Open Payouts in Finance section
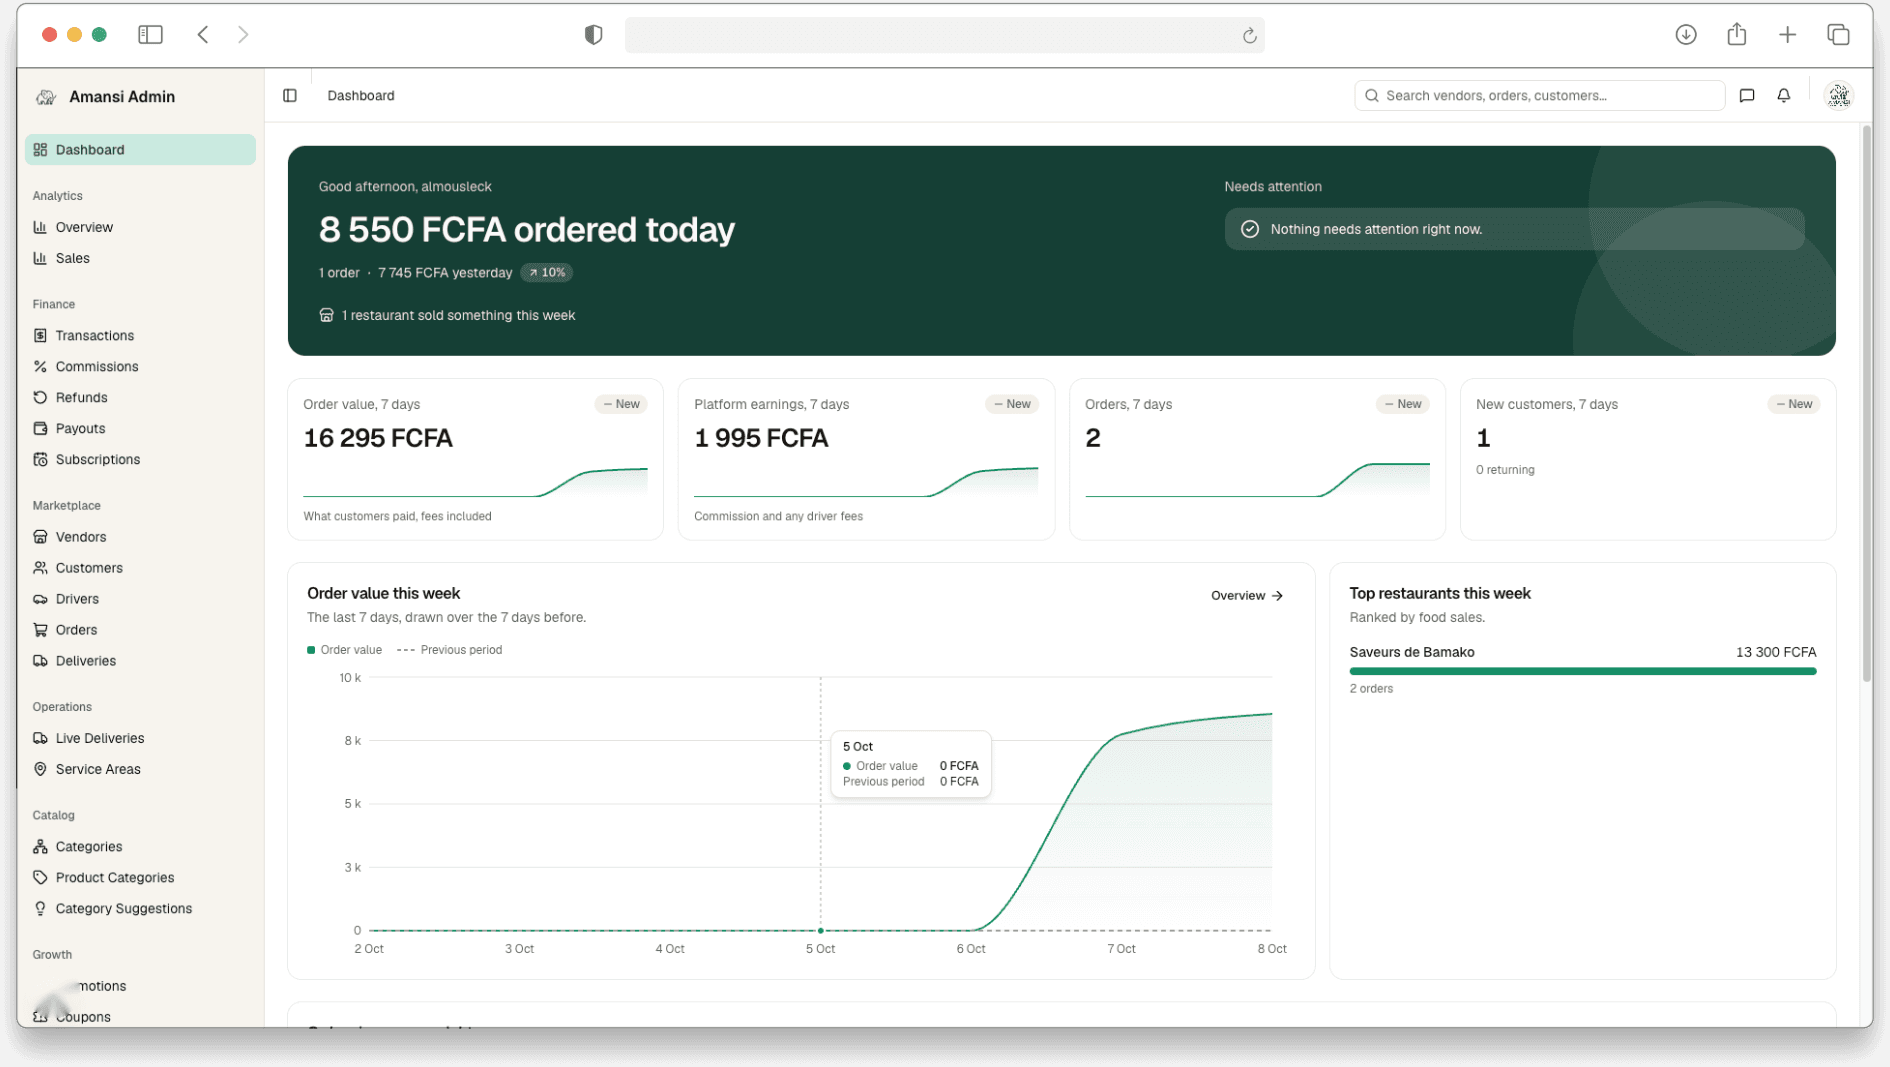The height and width of the screenshot is (1067, 1890). (140, 429)
